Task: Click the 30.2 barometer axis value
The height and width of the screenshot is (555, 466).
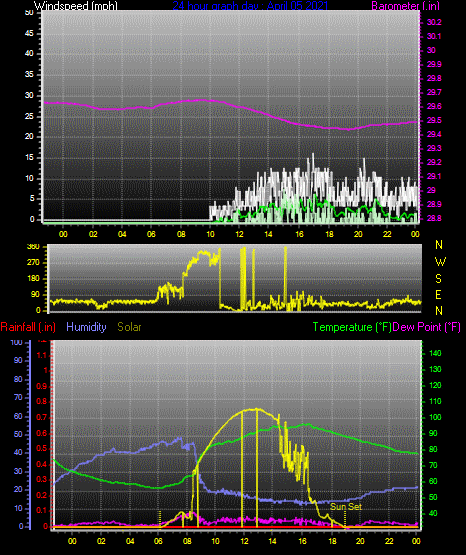Action: point(434,22)
